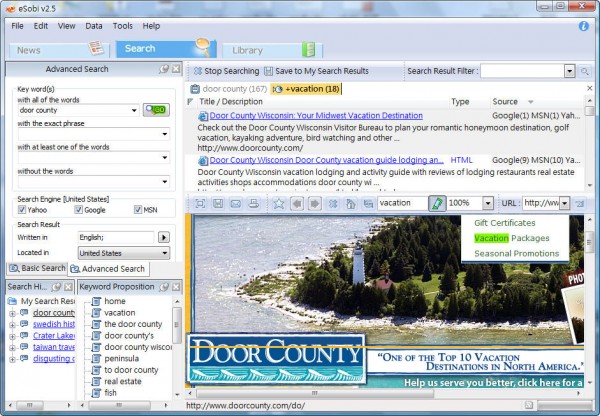Open the 'with the exact phrase' dropdown

(x=165, y=134)
